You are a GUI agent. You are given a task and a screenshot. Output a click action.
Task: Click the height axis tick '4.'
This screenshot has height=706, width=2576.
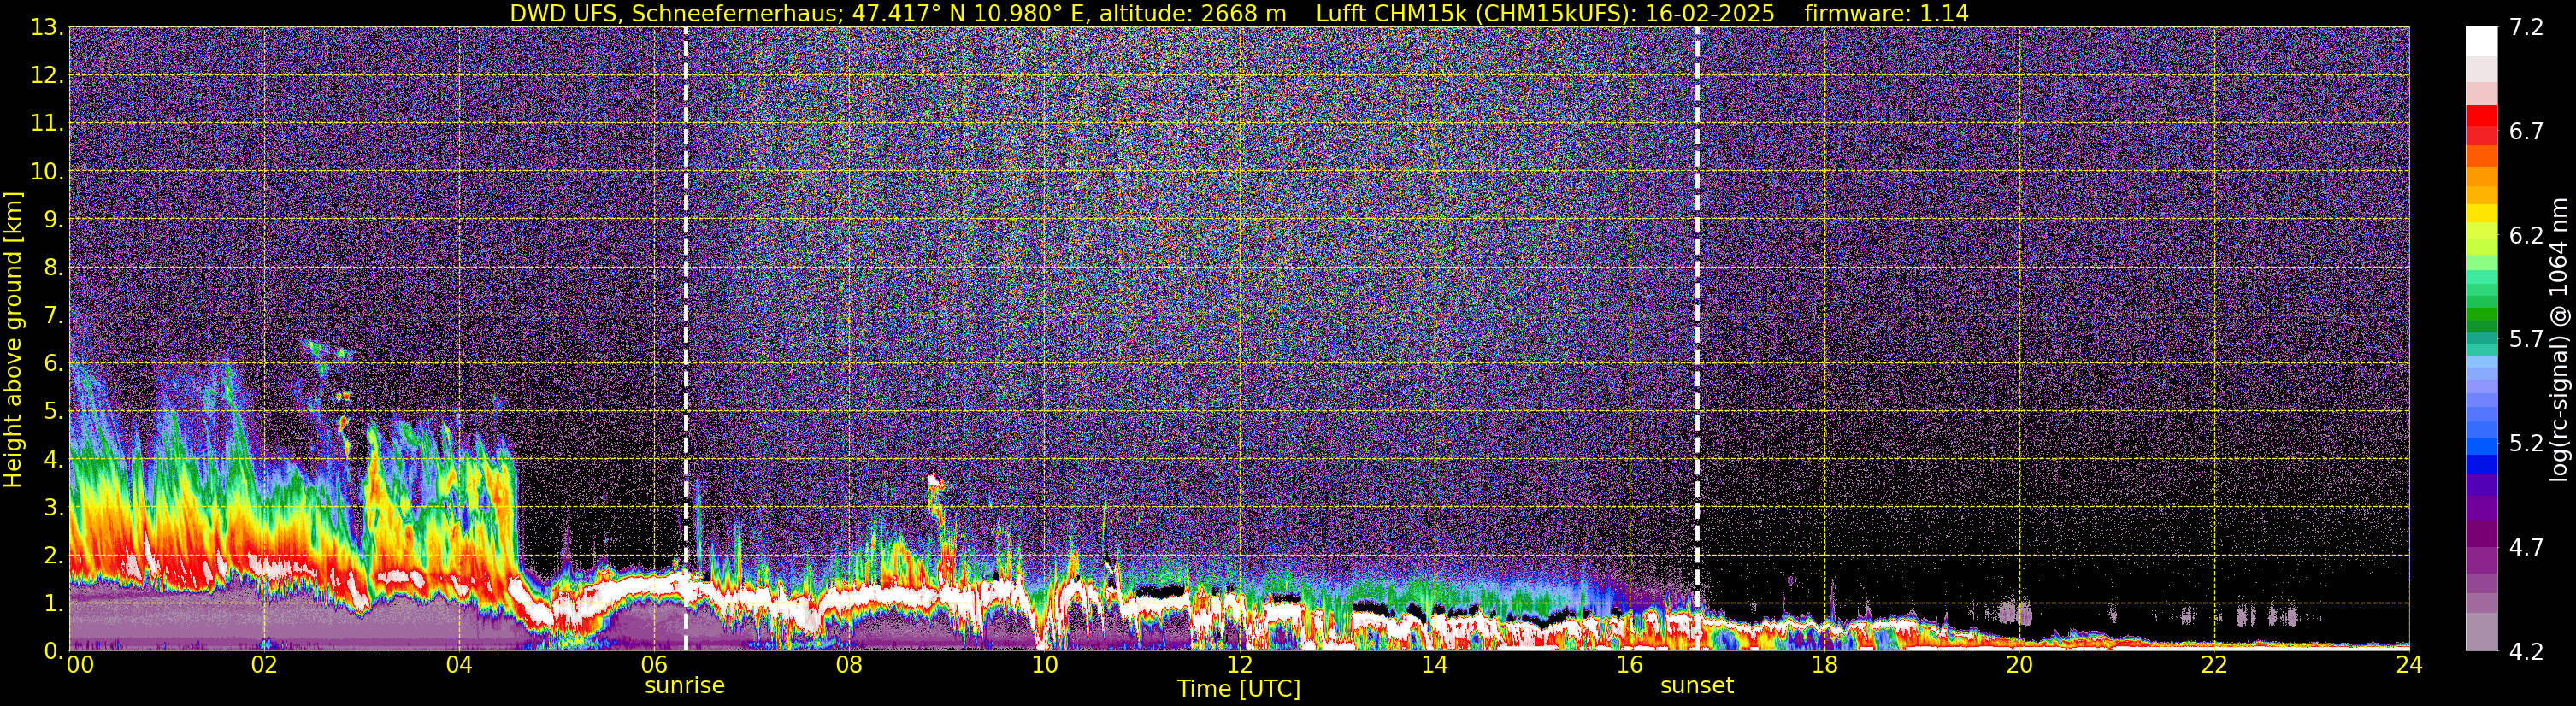(x=54, y=460)
